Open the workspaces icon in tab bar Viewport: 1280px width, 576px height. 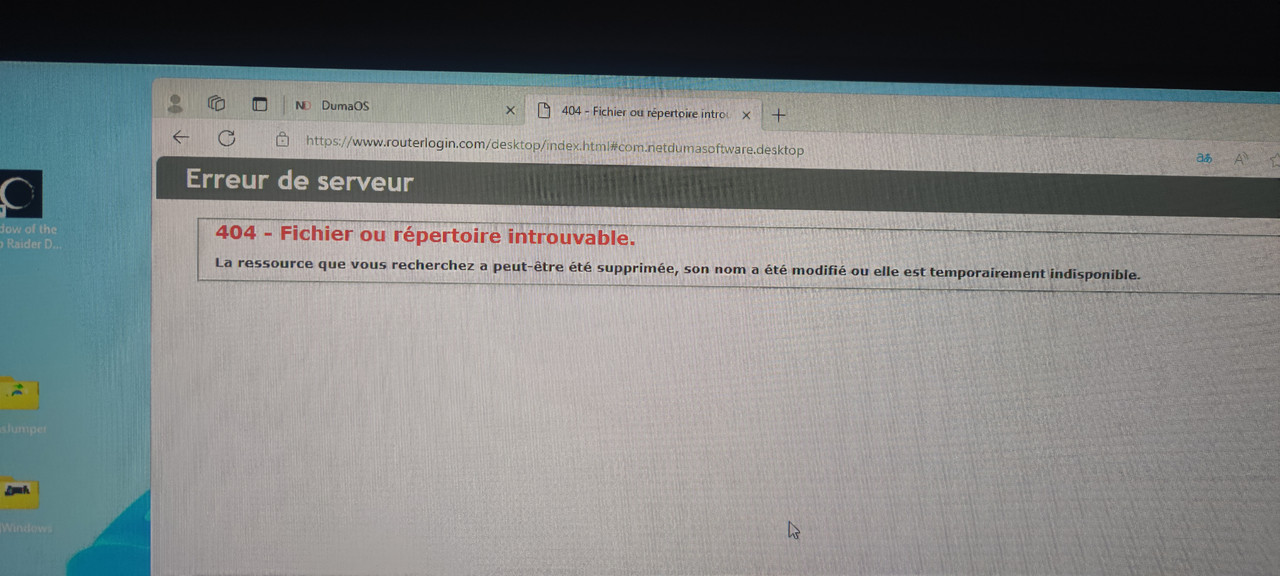point(216,103)
